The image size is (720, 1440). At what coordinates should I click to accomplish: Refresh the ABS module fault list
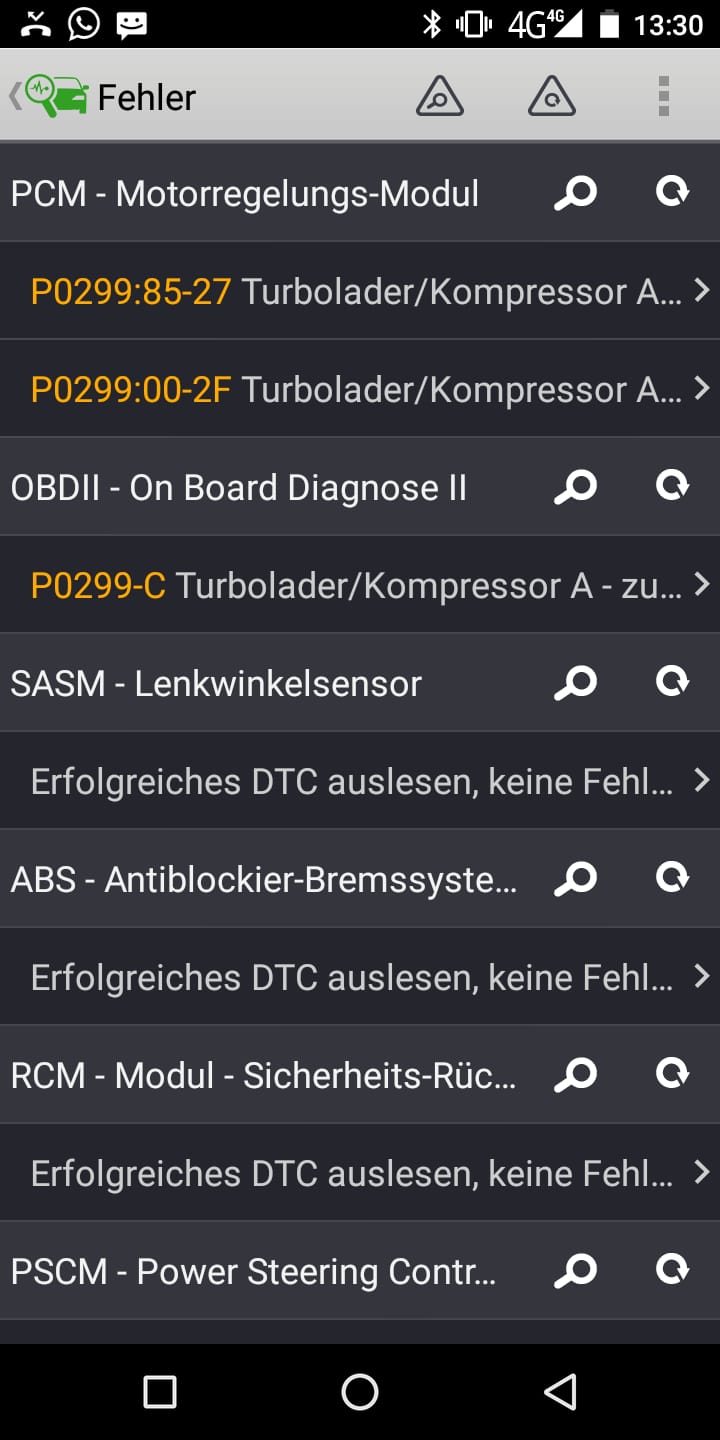pyautogui.click(x=672, y=879)
